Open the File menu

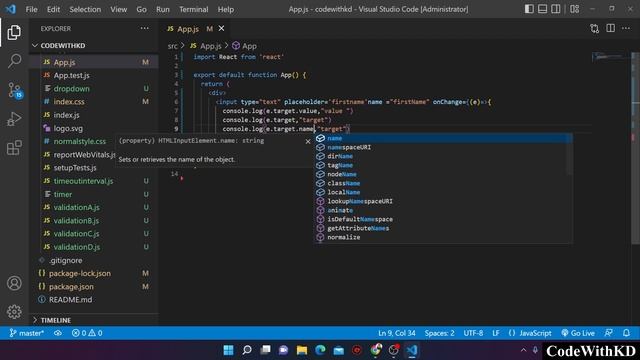(31, 9)
